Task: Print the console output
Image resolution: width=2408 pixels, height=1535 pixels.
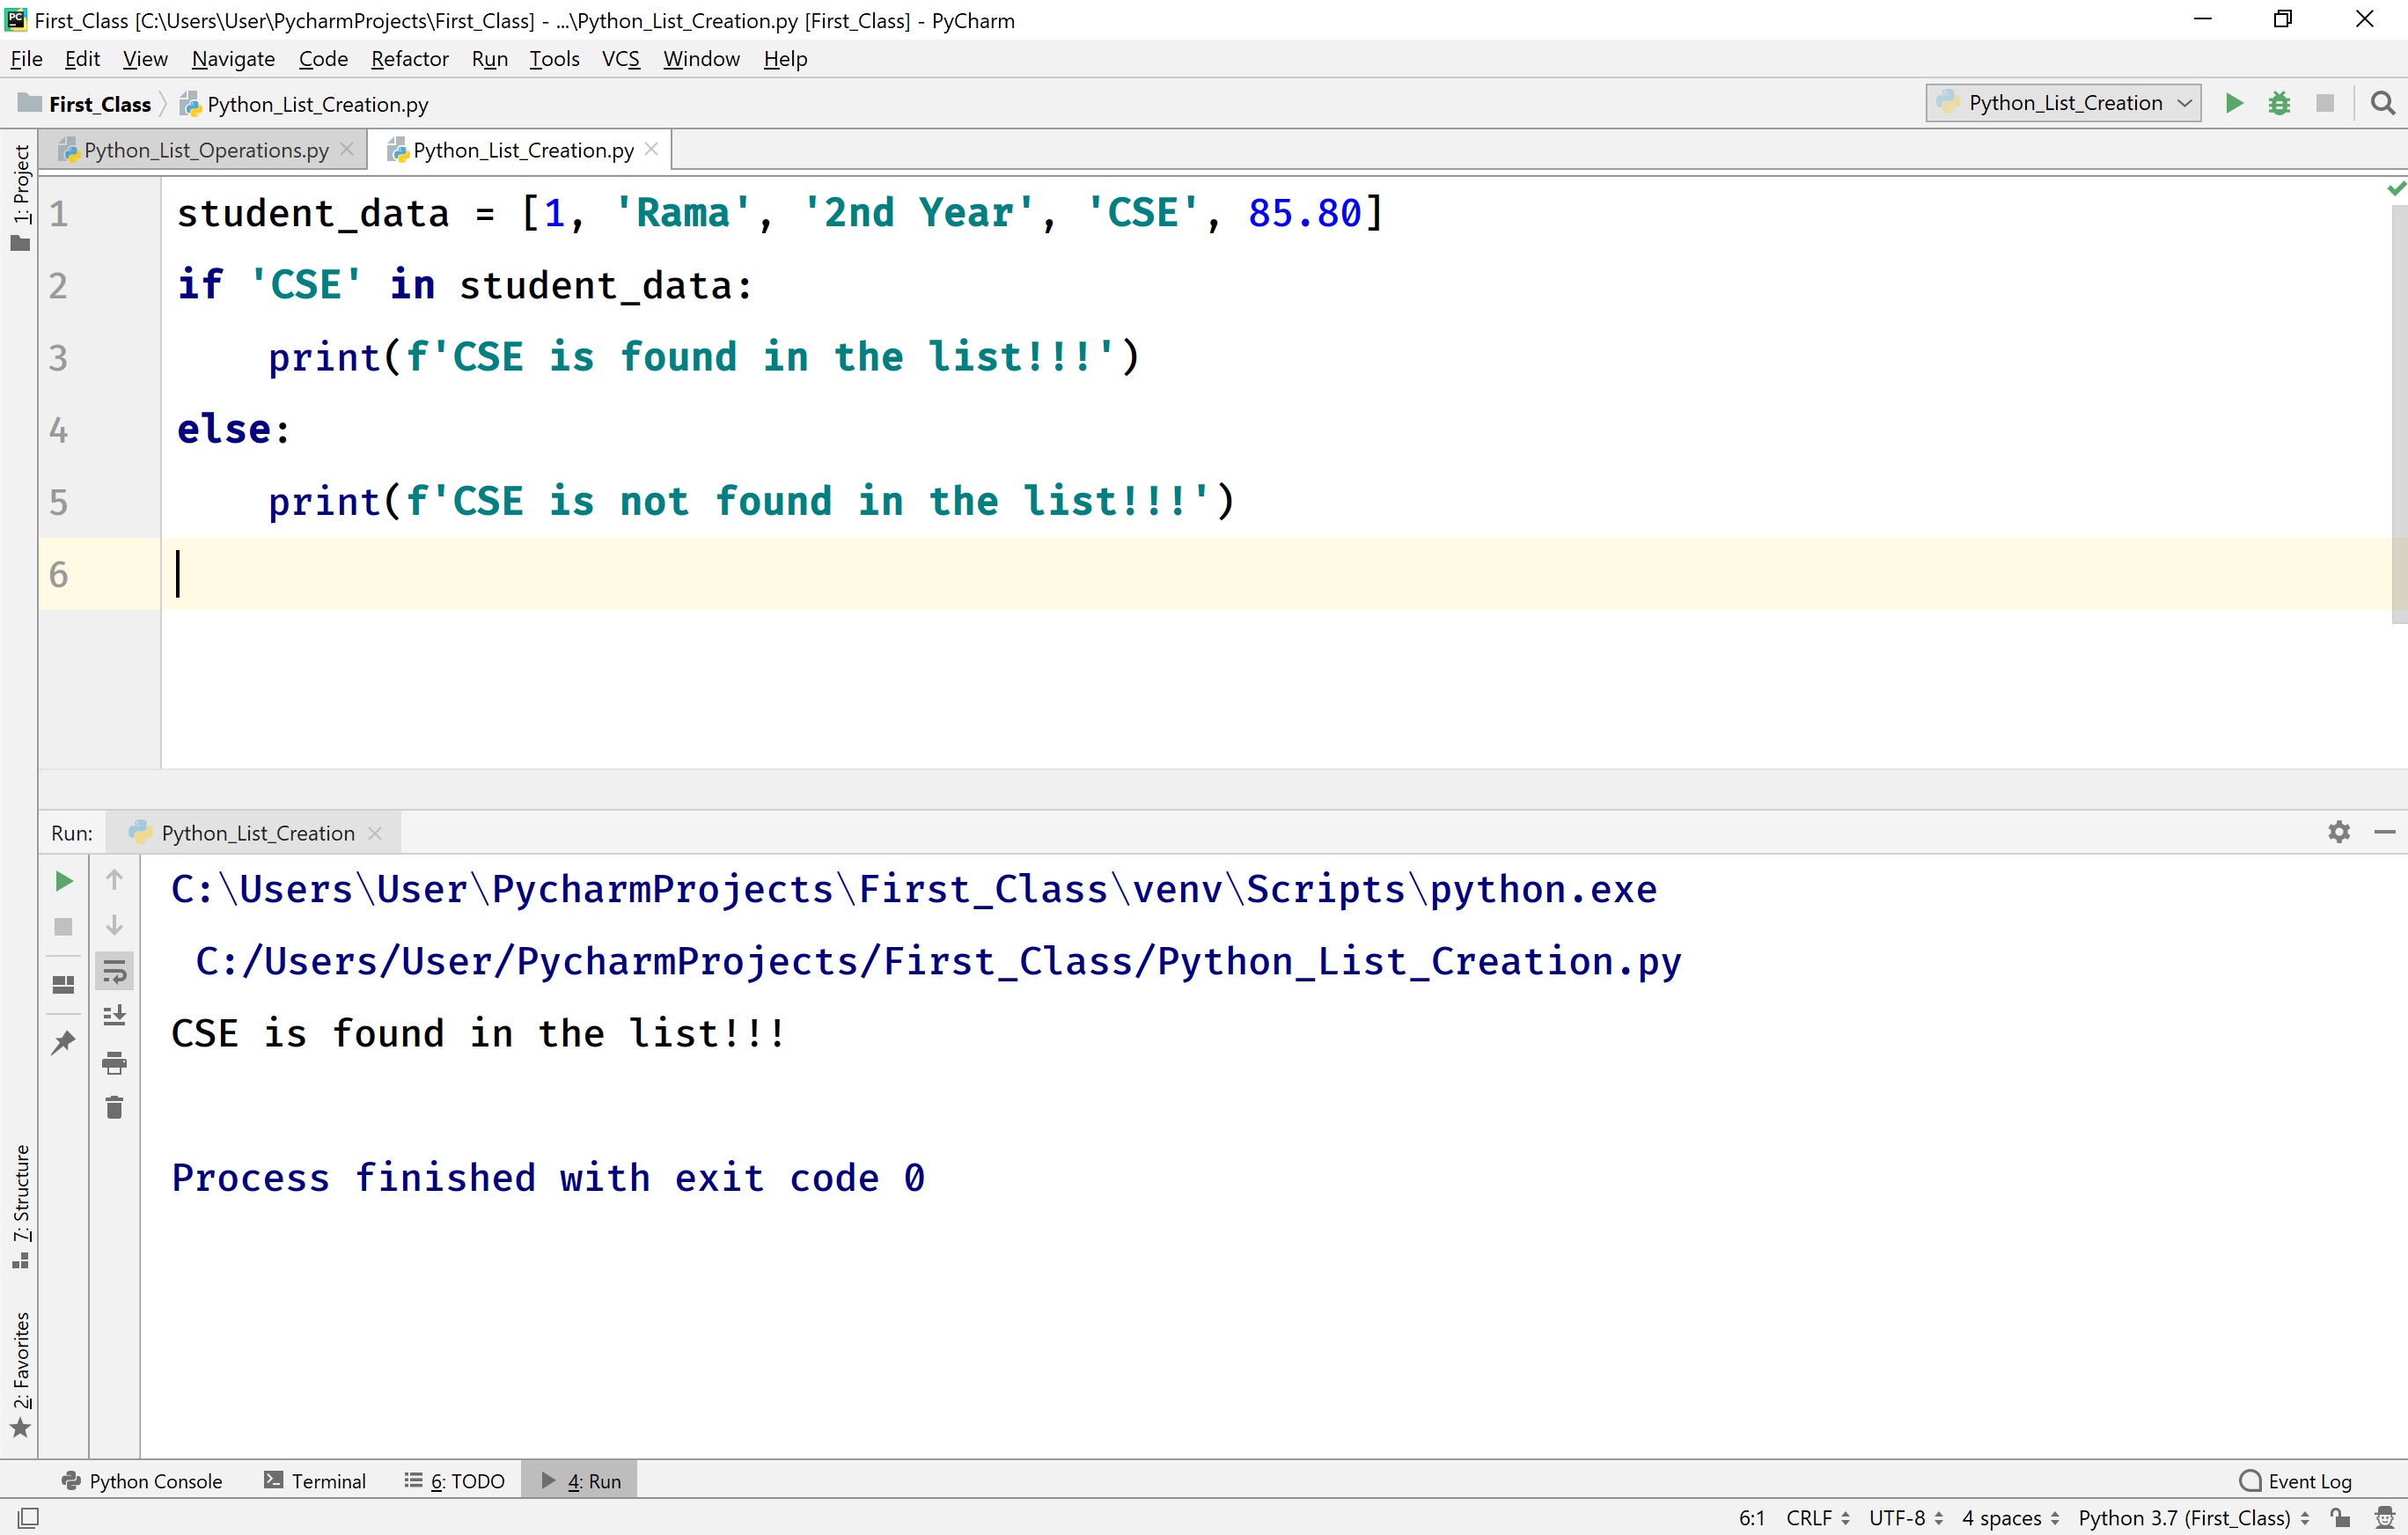Action: click(114, 1063)
